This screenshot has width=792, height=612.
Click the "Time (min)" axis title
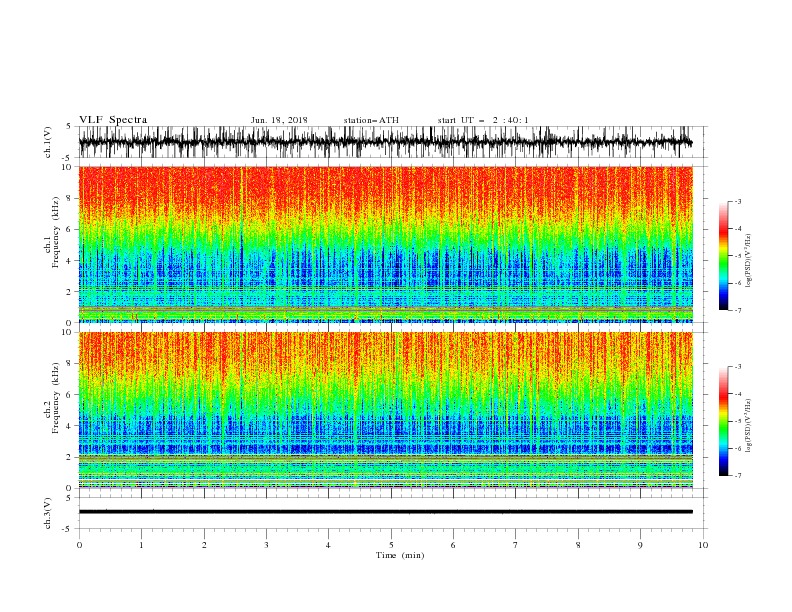point(400,555)
